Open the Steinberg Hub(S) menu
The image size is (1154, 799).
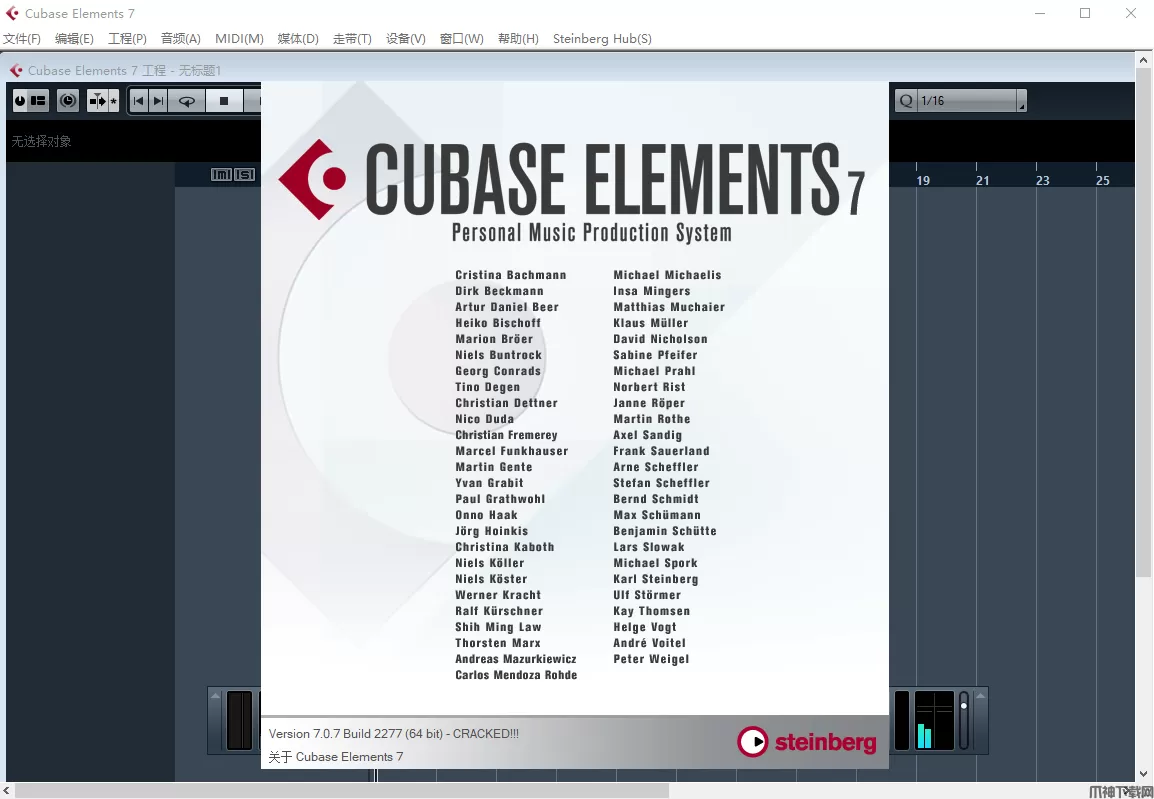tap(602, 38)
